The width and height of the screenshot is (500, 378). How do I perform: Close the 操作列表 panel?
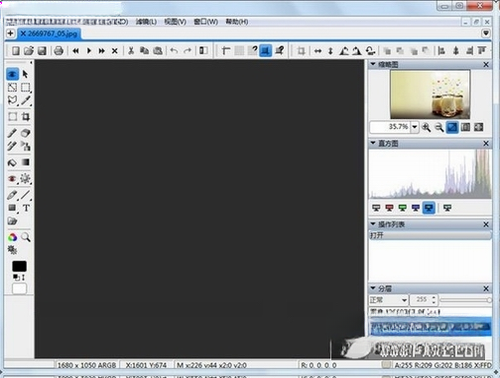(486, 224)
